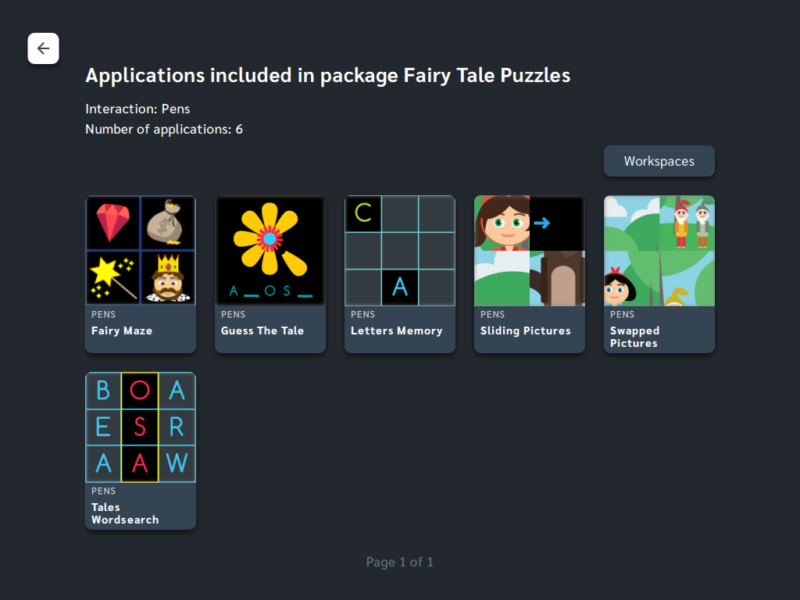
Task: Select the Guess The Tale flower image
Action: [270, 251]
